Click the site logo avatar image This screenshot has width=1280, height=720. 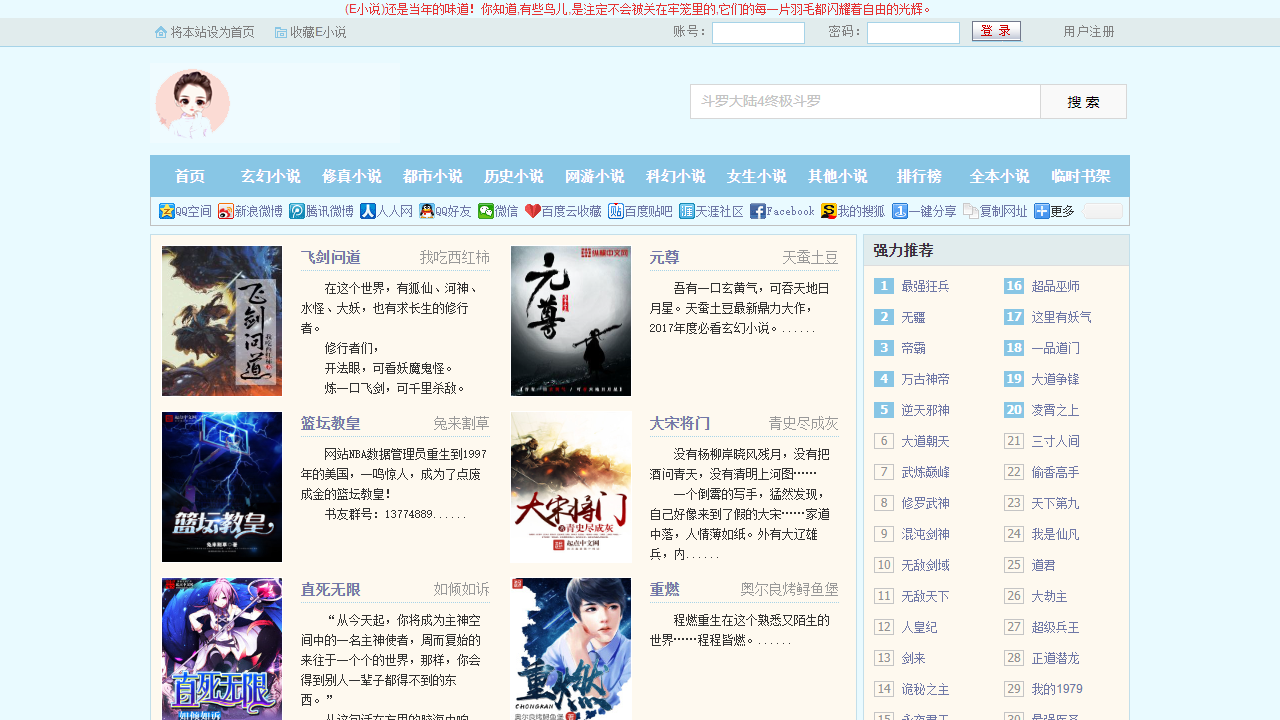(x=193, y=104)
